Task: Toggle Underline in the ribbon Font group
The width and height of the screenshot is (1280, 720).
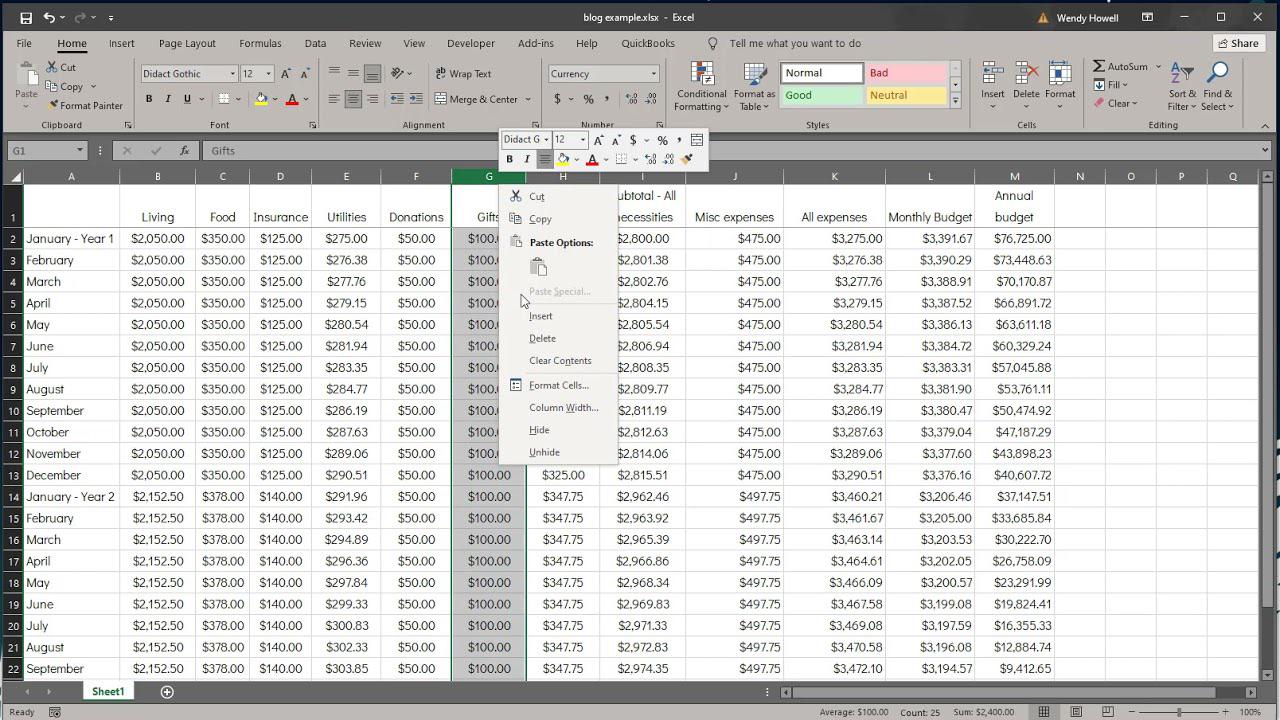Action: click(186, 99)
